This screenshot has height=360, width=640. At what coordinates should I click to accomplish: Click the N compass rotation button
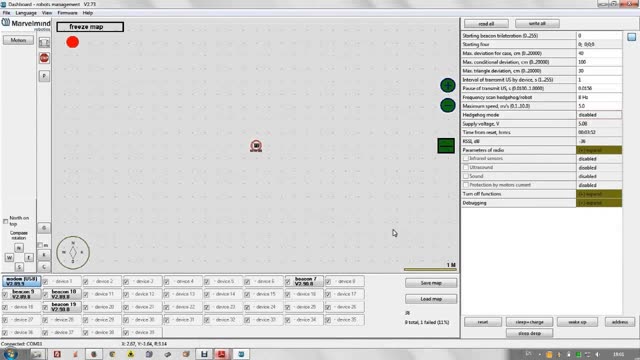click(19, 248)
